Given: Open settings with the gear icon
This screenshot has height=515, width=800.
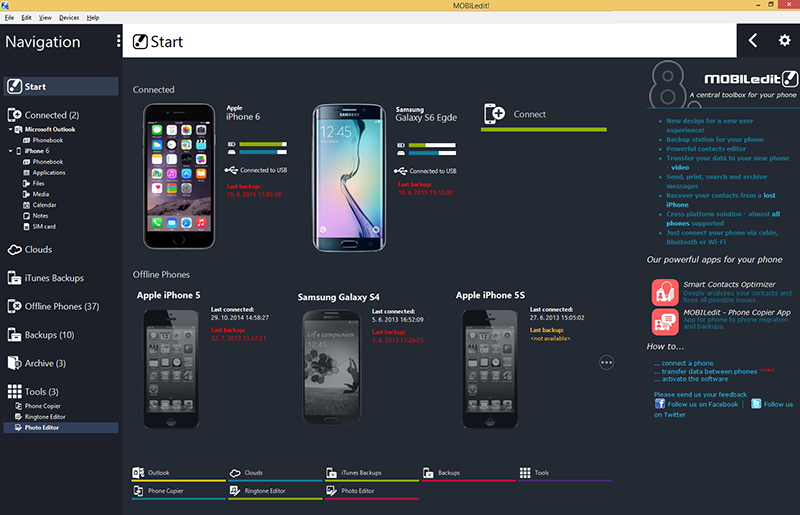Looking at the screenshot, I should (x=785, y=40).
